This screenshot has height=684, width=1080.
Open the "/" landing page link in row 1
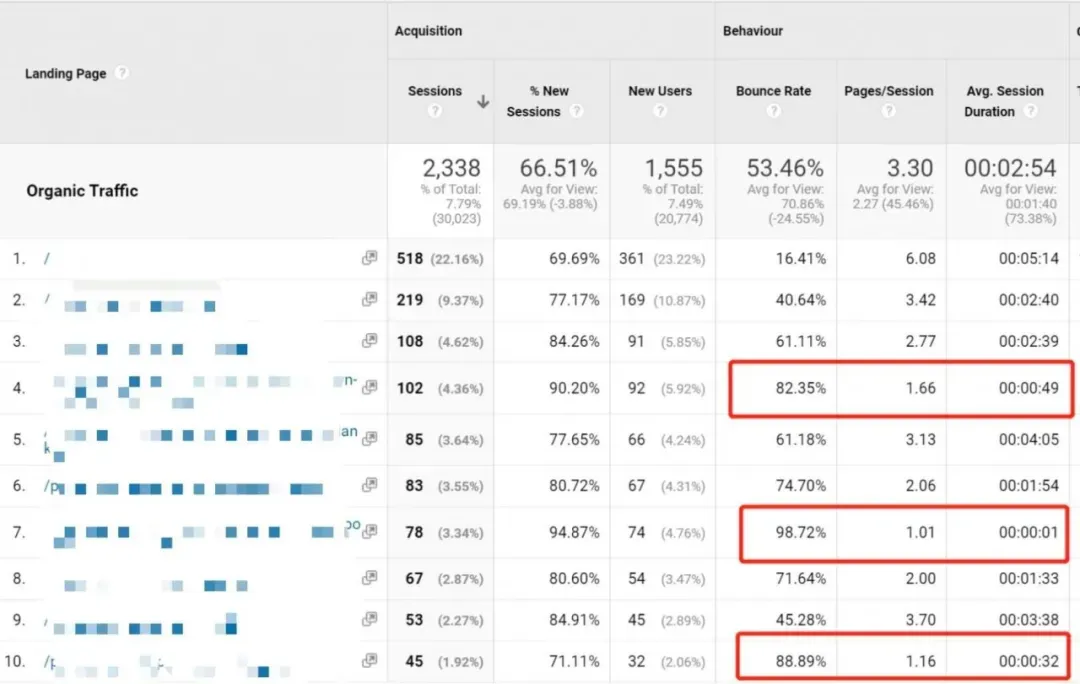click(x=47, y=258)
